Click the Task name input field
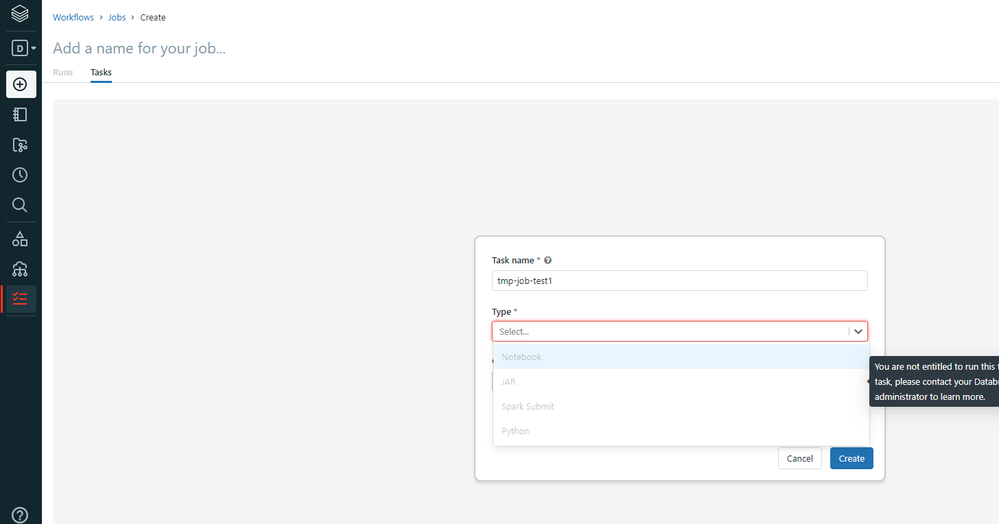Image resolution: width=999 pixels, height=524 pixels. (x=679, y=281)
